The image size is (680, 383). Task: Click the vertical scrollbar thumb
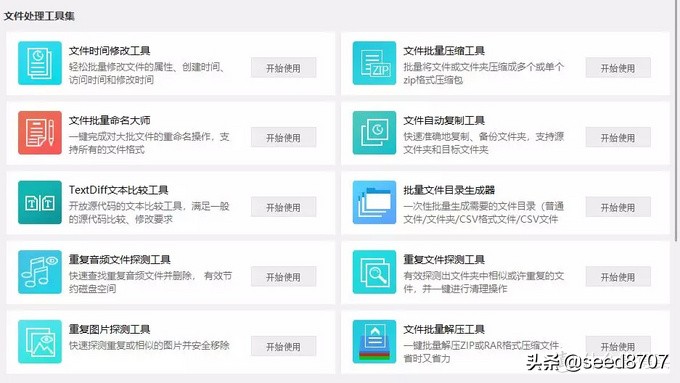(x=677, y=121)
